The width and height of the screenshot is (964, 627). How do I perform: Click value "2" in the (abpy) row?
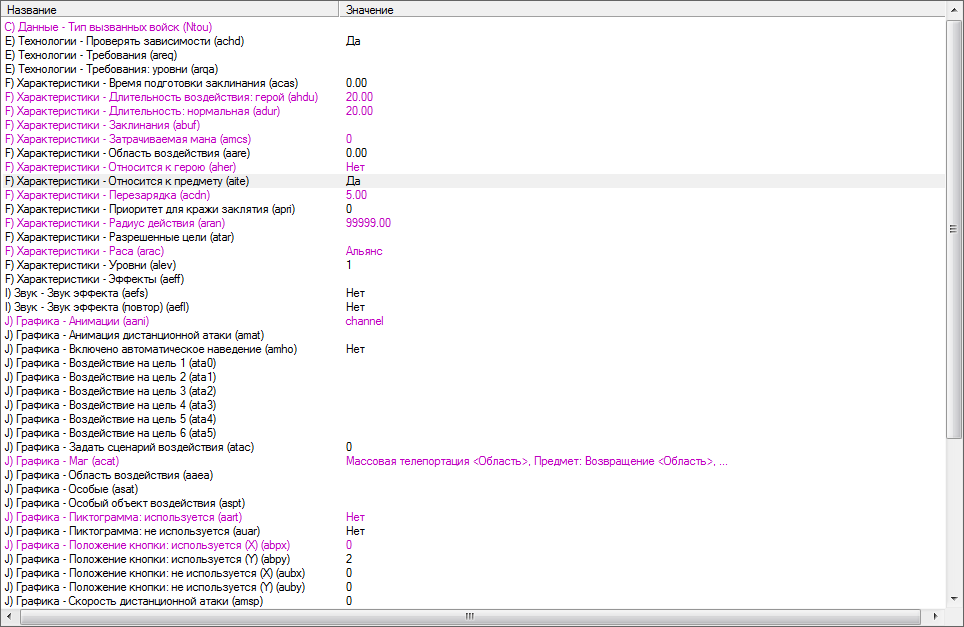click(349, 559)
